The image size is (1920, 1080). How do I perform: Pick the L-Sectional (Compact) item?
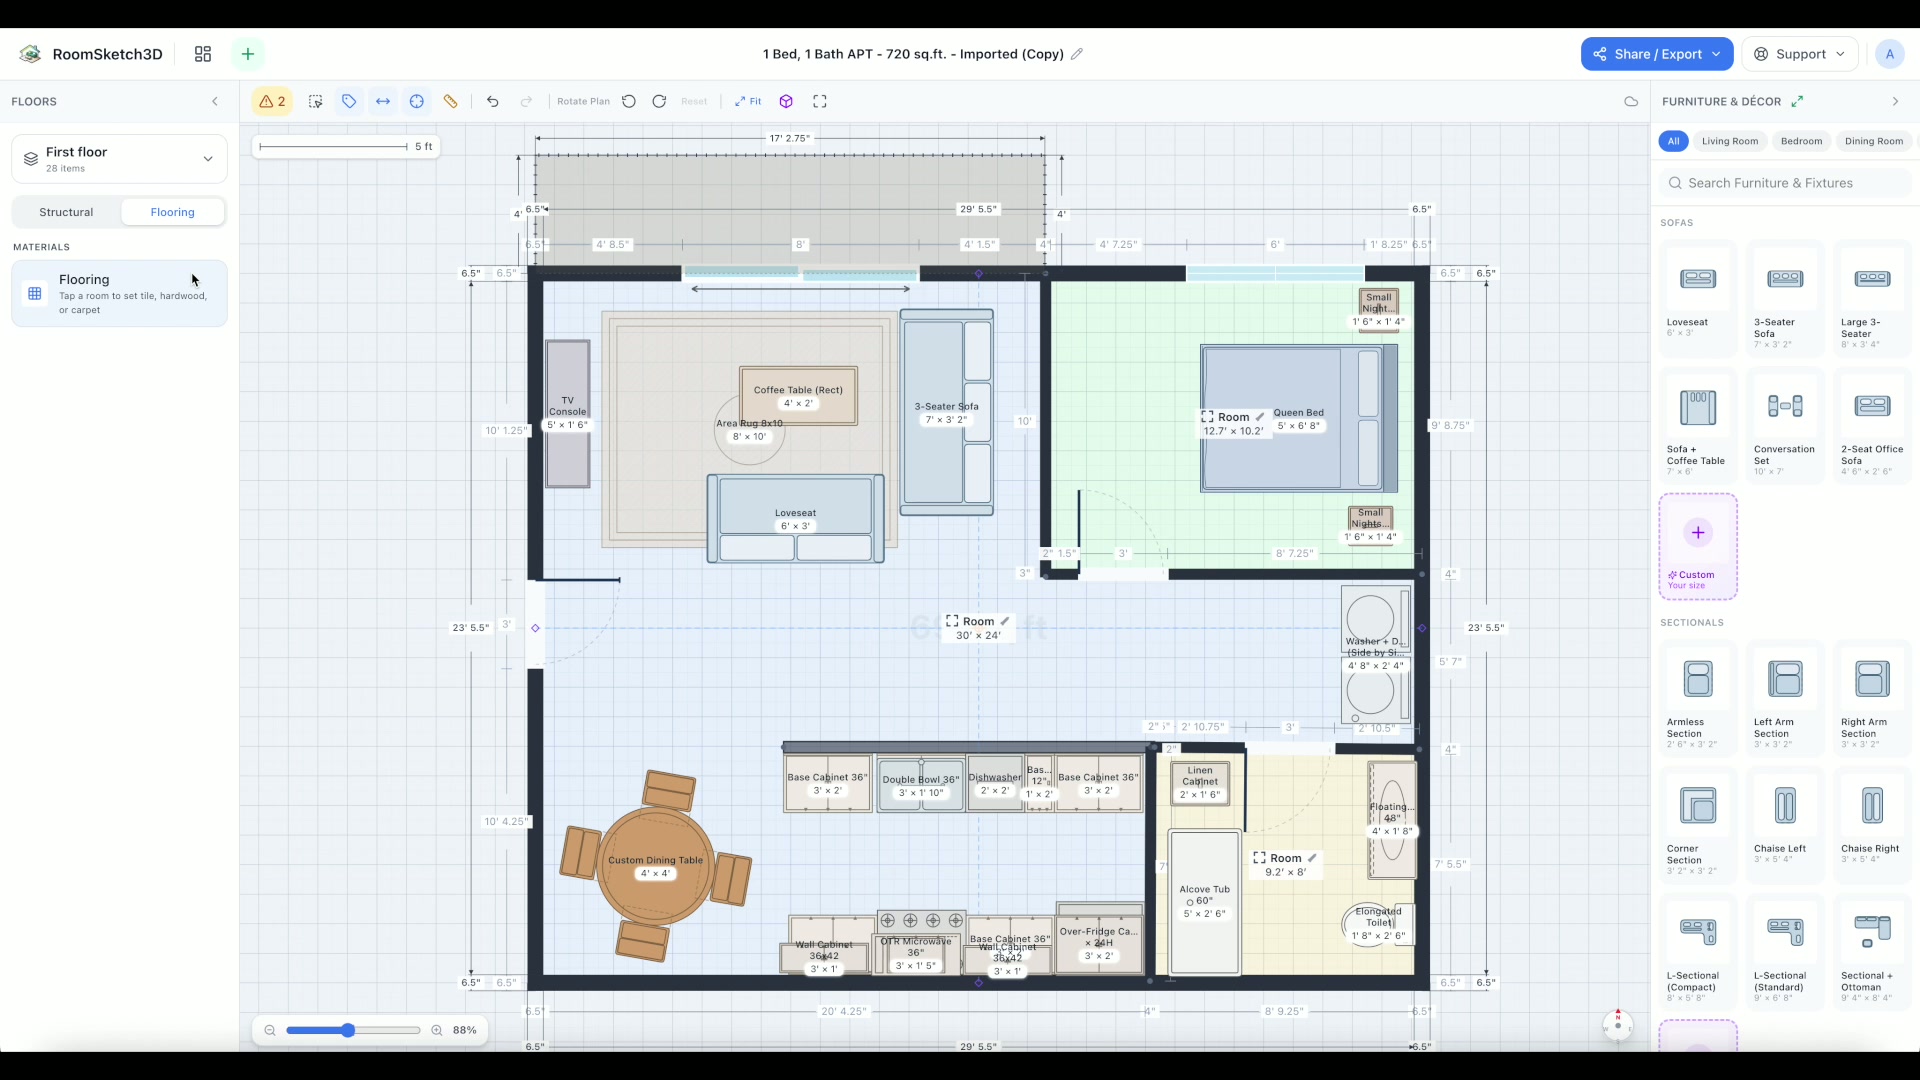1698,952
